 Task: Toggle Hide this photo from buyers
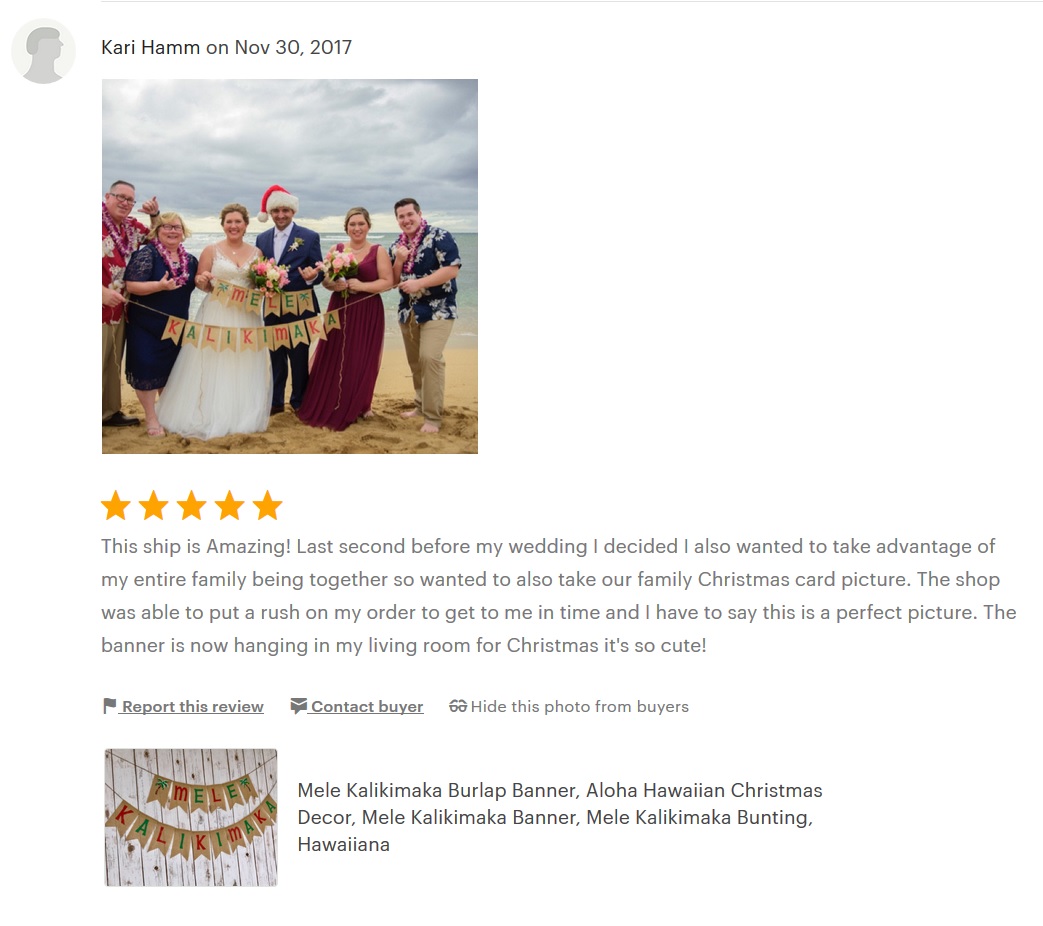(579, 706)
